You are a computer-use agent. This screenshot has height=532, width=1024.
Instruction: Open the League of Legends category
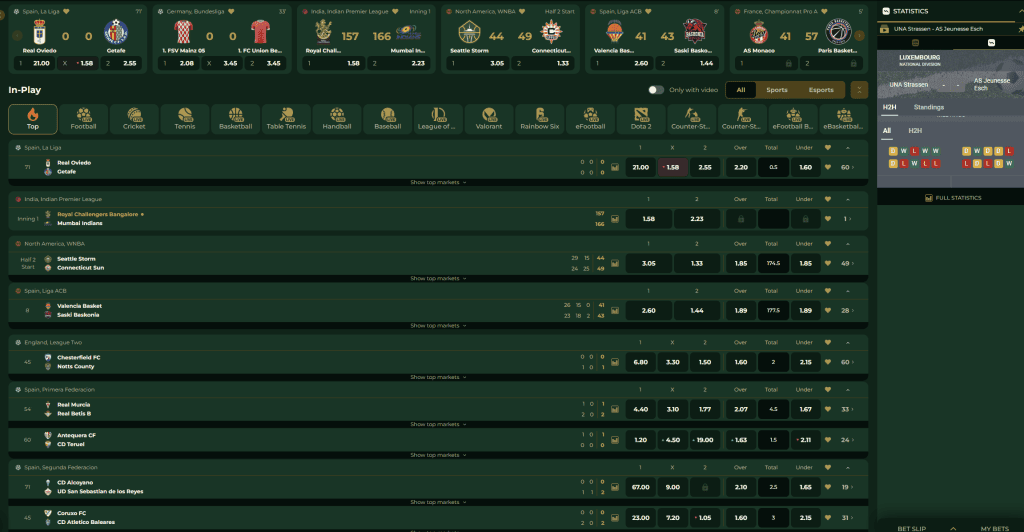(x=438, y=119)
